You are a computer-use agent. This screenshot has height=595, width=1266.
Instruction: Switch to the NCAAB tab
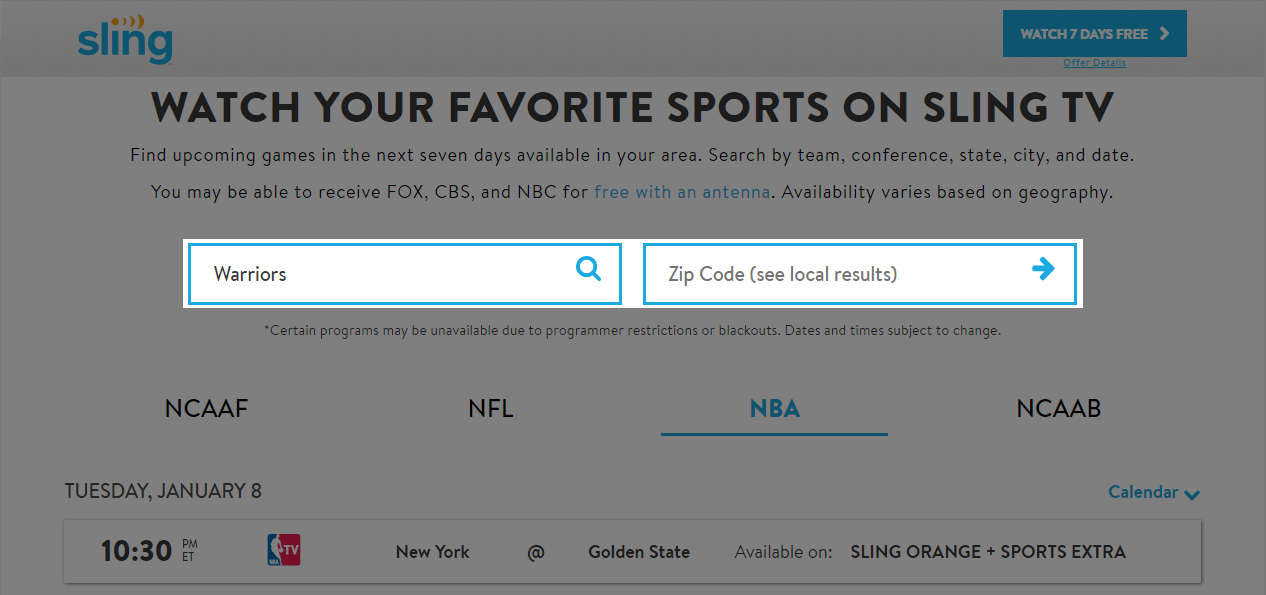(x=1059, y=408)
